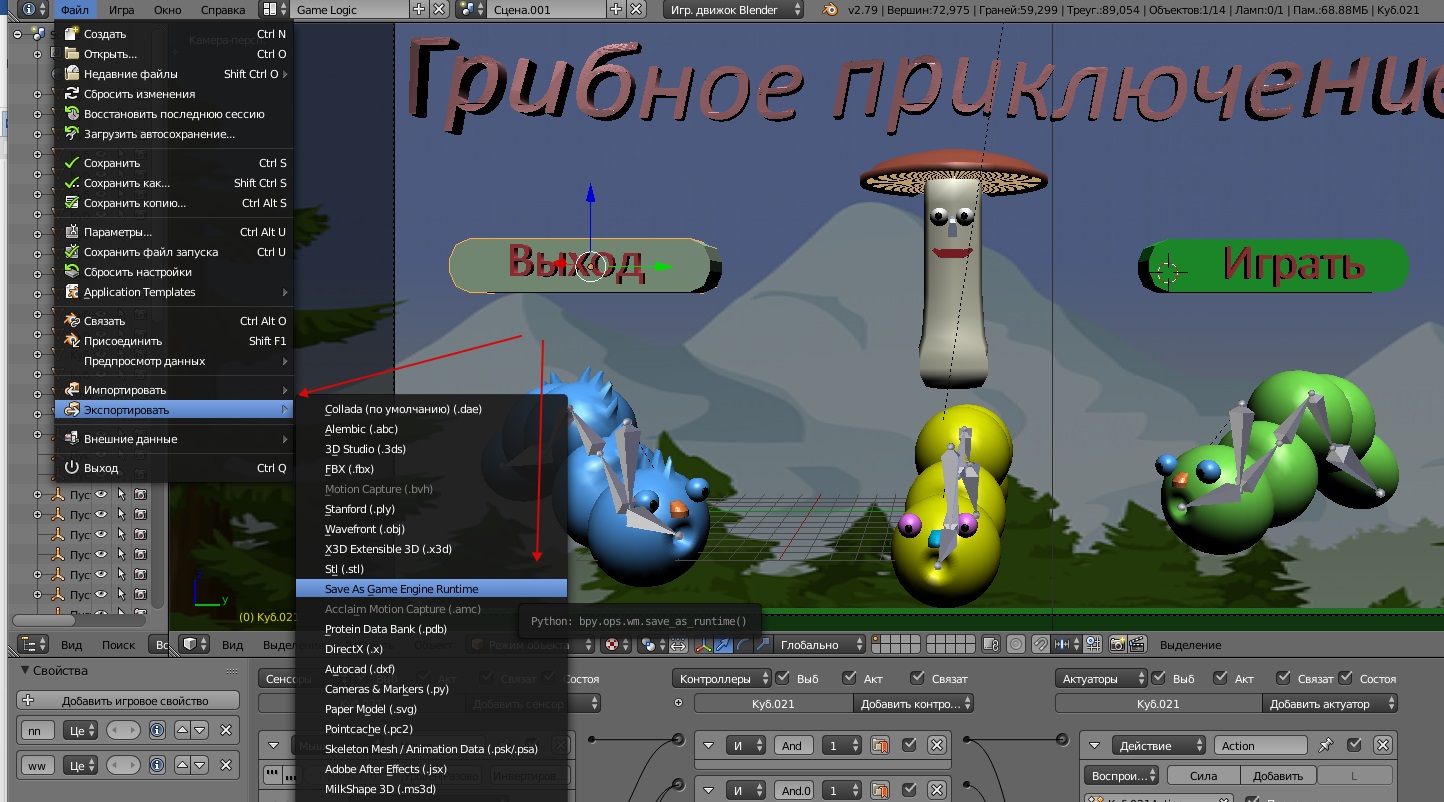Toggle the snap magnet icon
This screenshot has height=802, width=1444.
pyautogui.click(x=1042, y=645)
